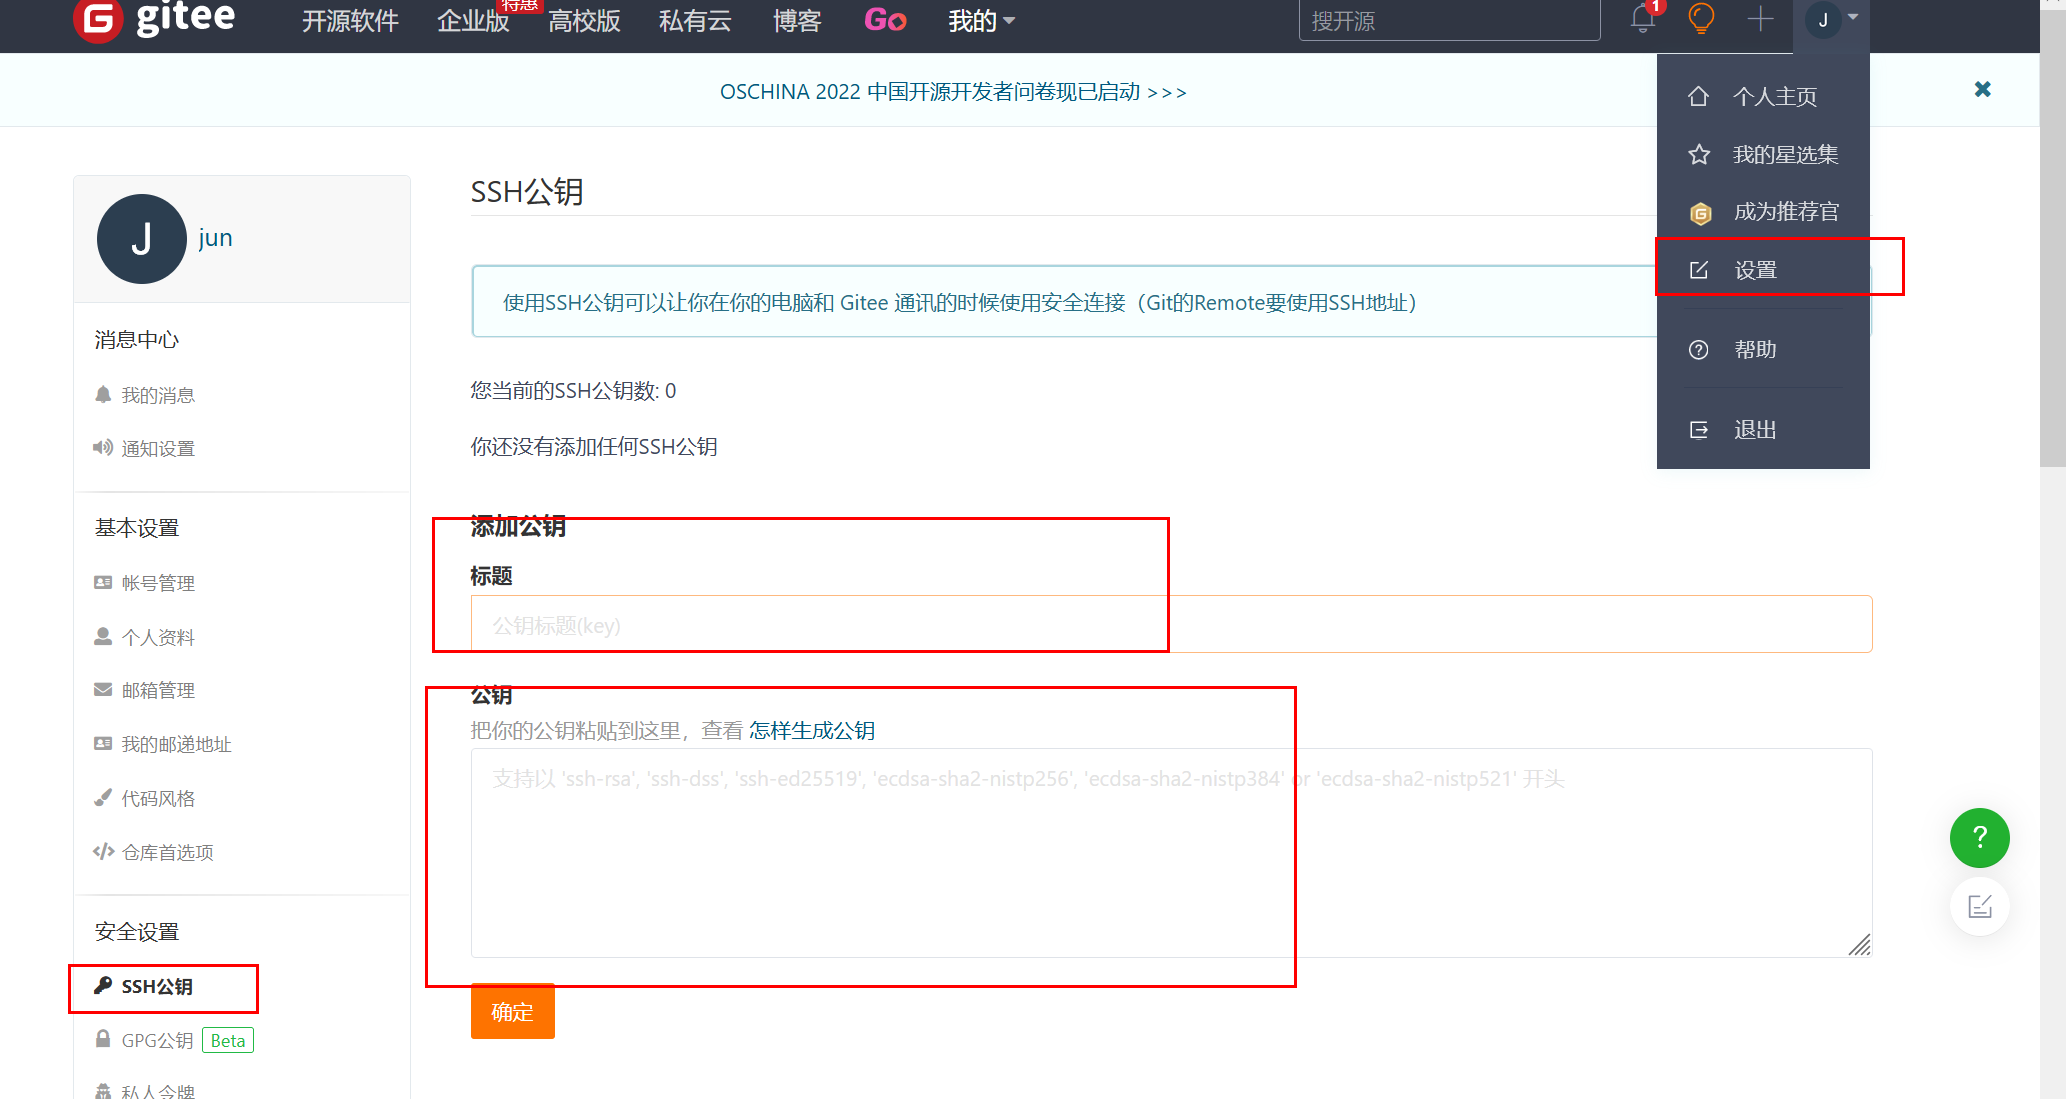Click the hexagon badge icon beside 成为推荐官

pyautogui.click(x=1700, y=213)
